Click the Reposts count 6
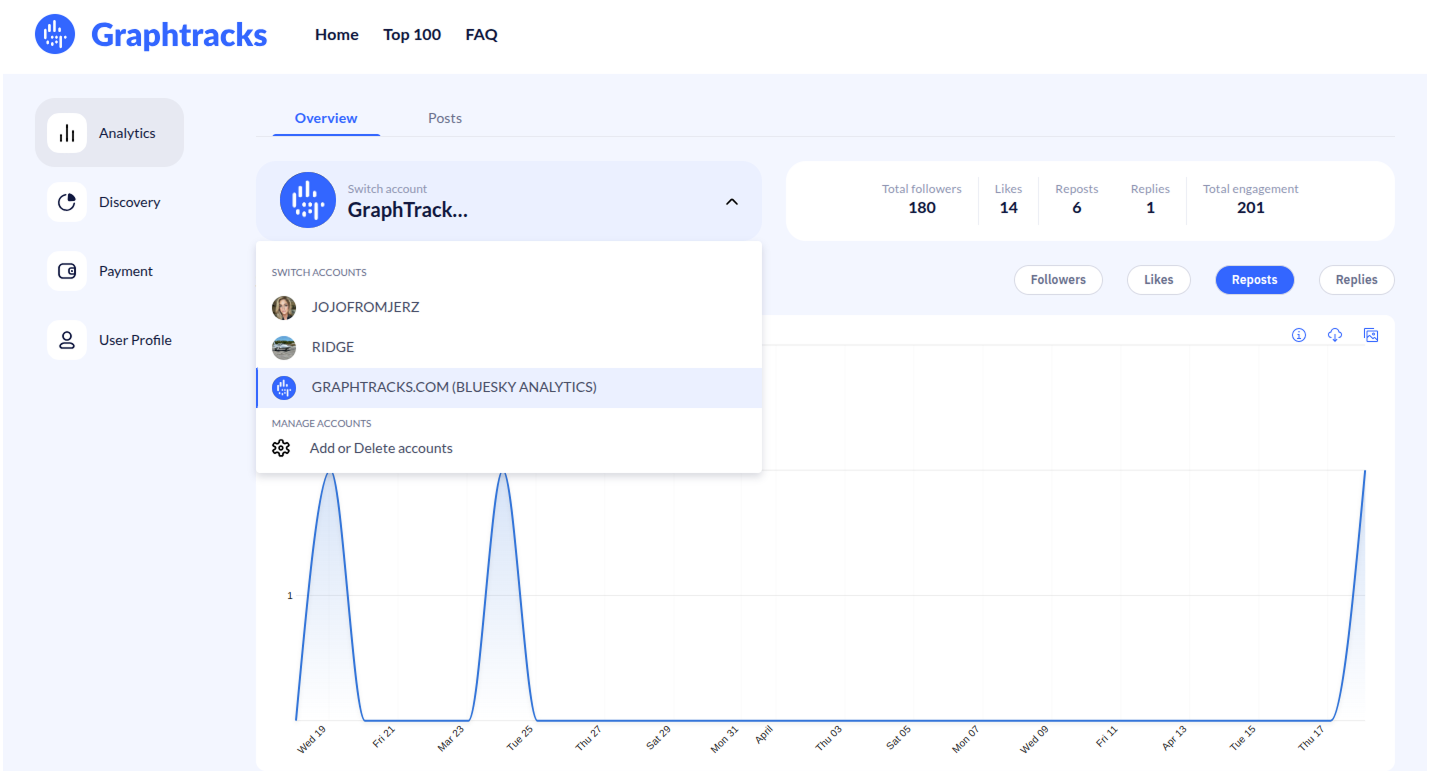The width and height of the screenshot is (1430, 774). pyautogui.click(x=1077, y=208)
